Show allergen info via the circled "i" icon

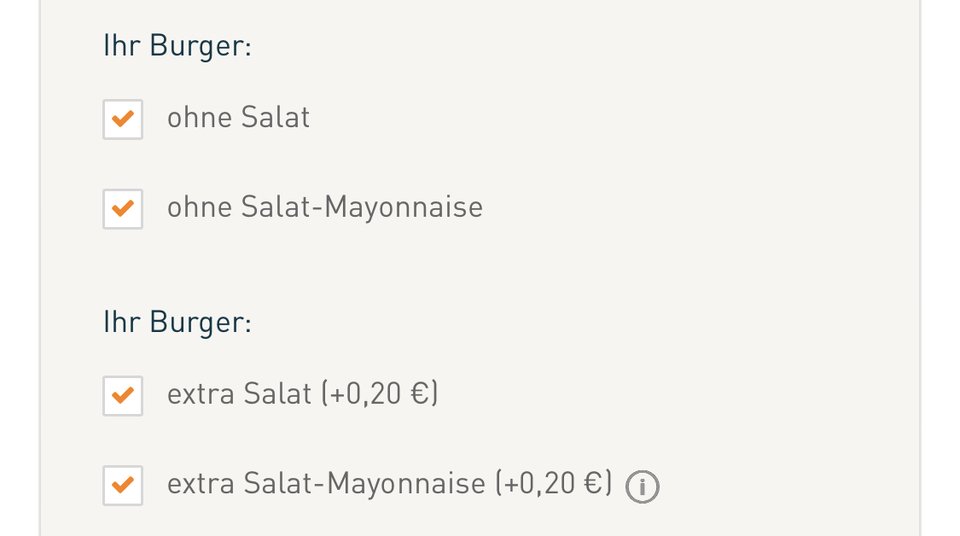click(x=642, y=487)
